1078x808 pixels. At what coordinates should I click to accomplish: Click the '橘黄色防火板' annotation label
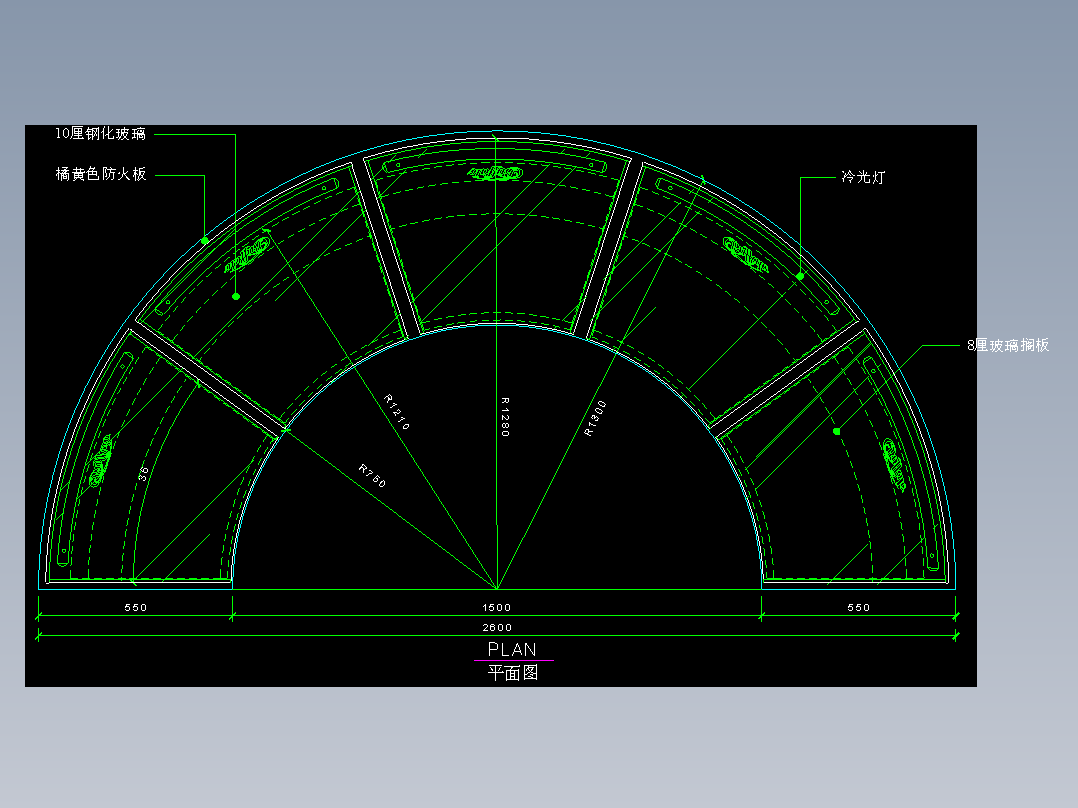tap(101, 174)
